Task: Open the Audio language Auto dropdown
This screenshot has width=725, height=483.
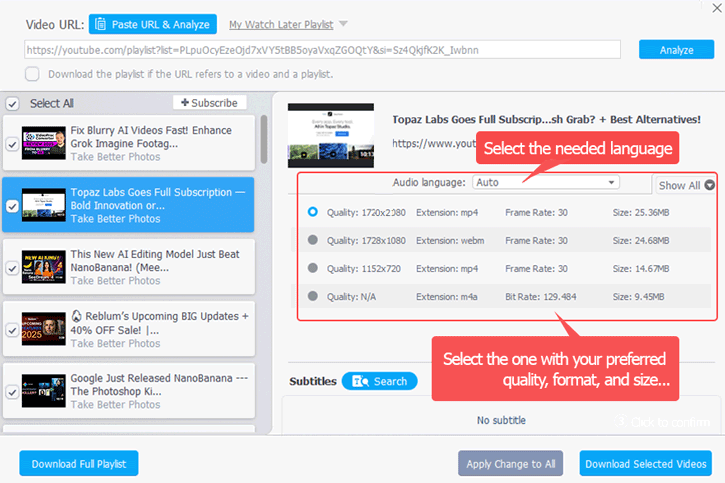Action: pyautogui.click(x=546, y=183)
